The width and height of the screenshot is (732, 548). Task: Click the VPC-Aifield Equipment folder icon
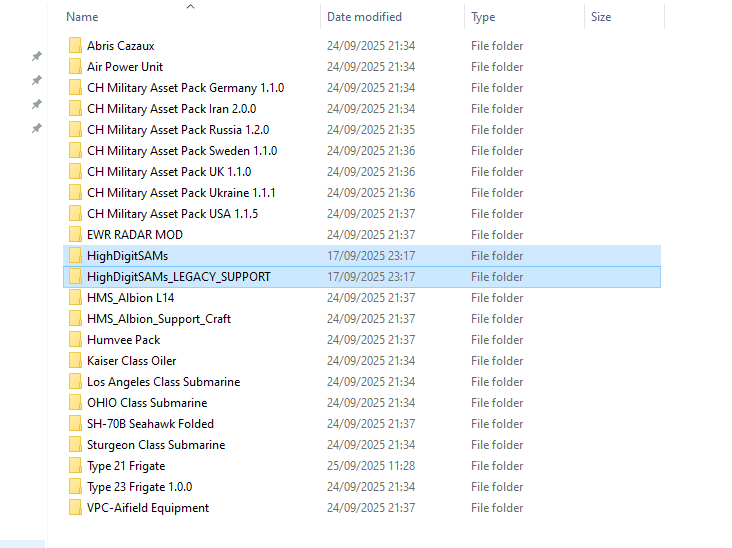click(75, 508)
